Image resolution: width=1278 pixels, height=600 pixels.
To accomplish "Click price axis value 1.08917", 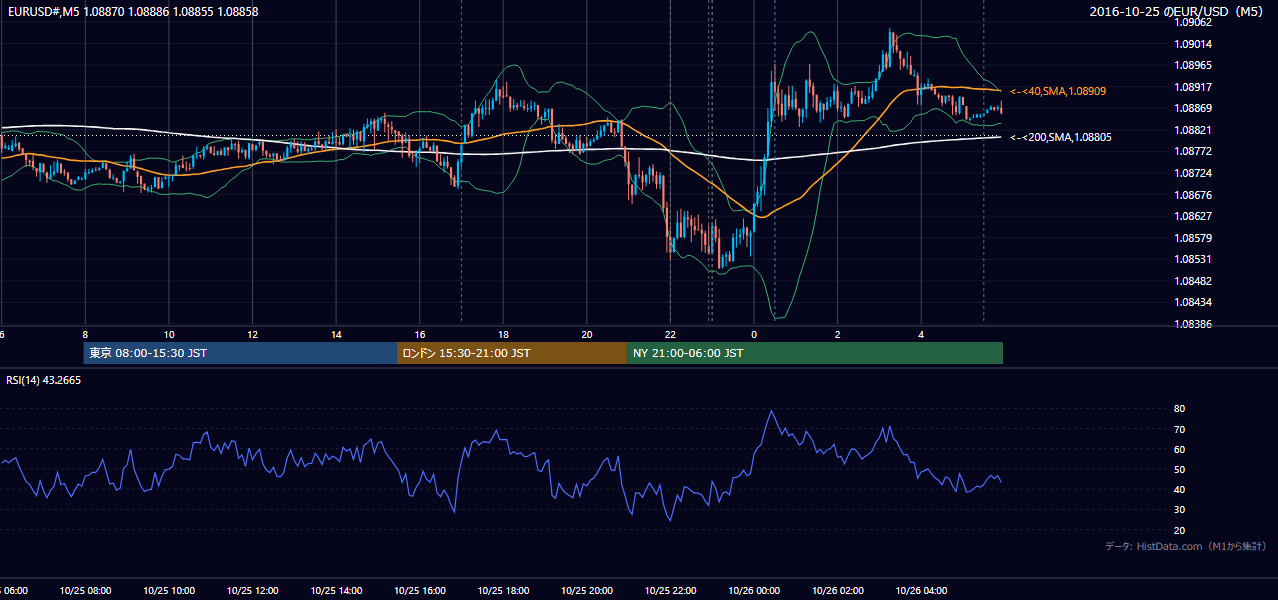I will tap(1193, 87).
